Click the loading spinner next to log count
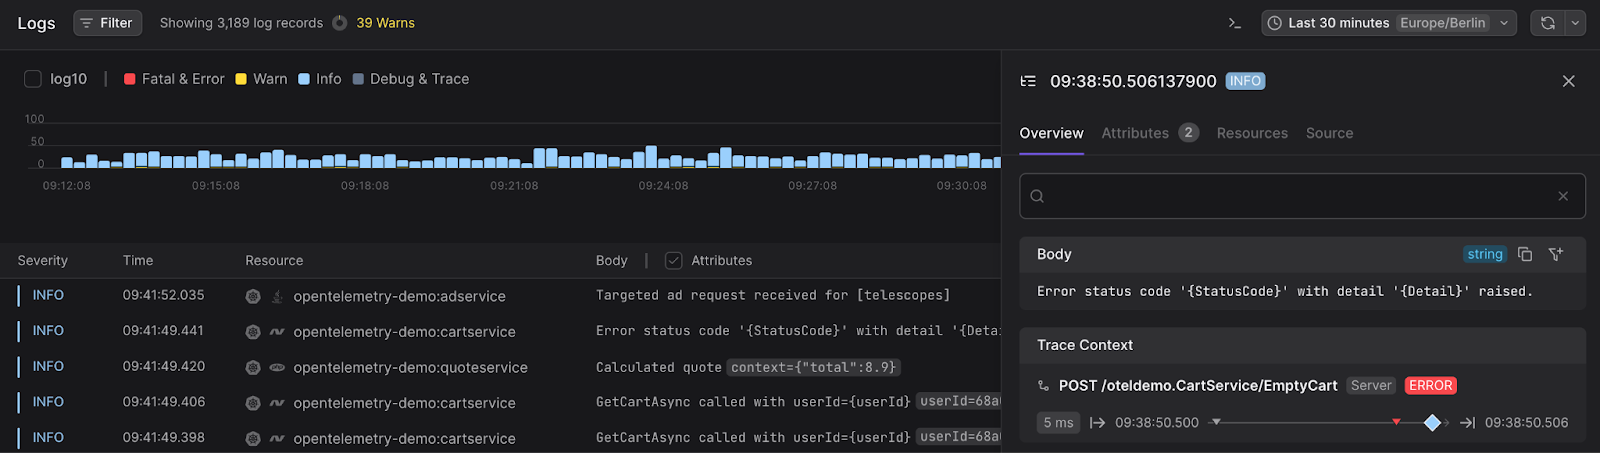The height and width of the screenshot is (453, 1600). [340, 23]
